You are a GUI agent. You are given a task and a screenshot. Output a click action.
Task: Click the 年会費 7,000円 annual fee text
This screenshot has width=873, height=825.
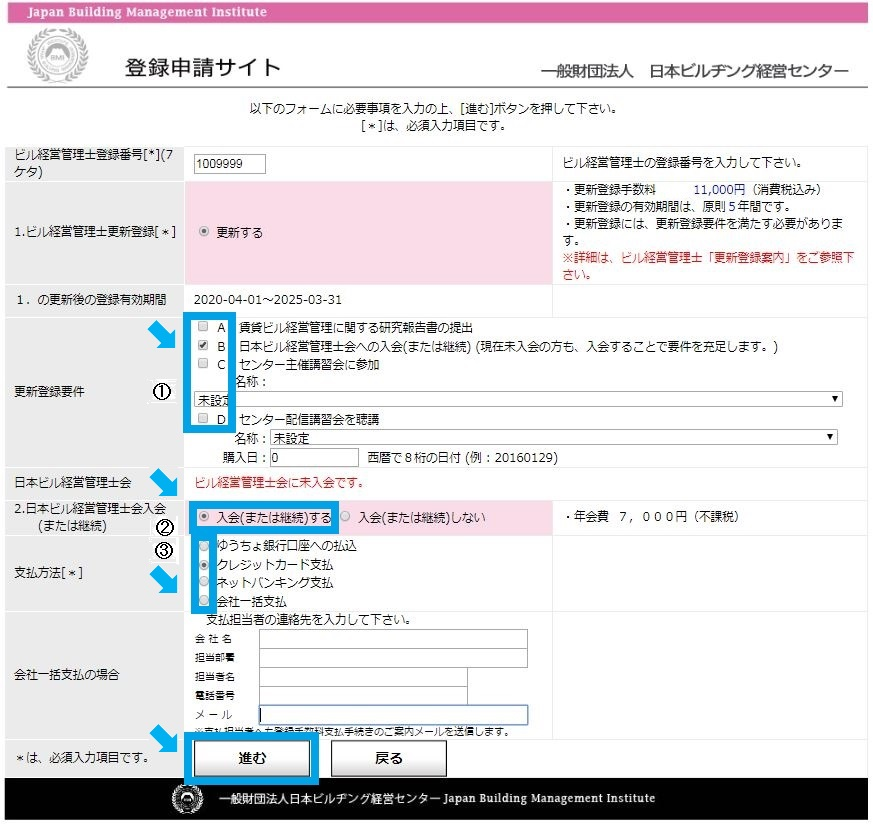point(655,517)
